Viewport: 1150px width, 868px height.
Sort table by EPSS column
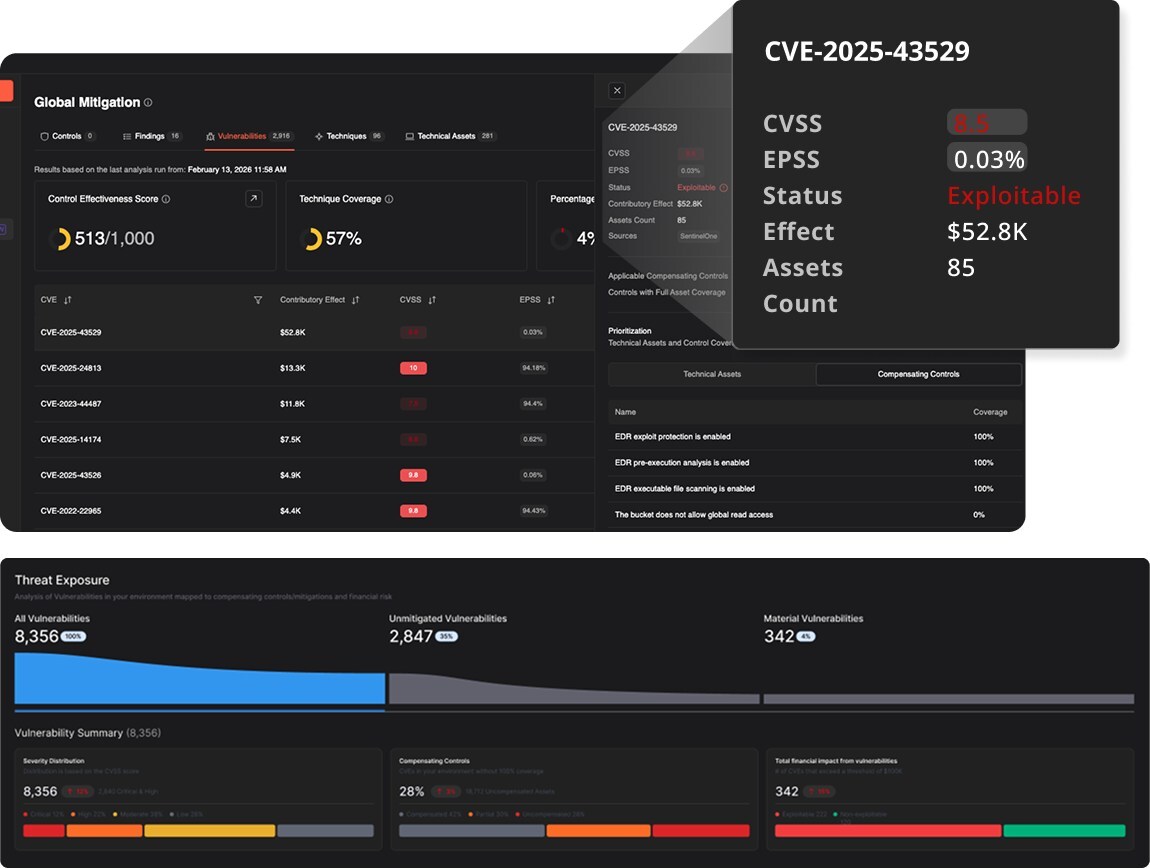551,300
